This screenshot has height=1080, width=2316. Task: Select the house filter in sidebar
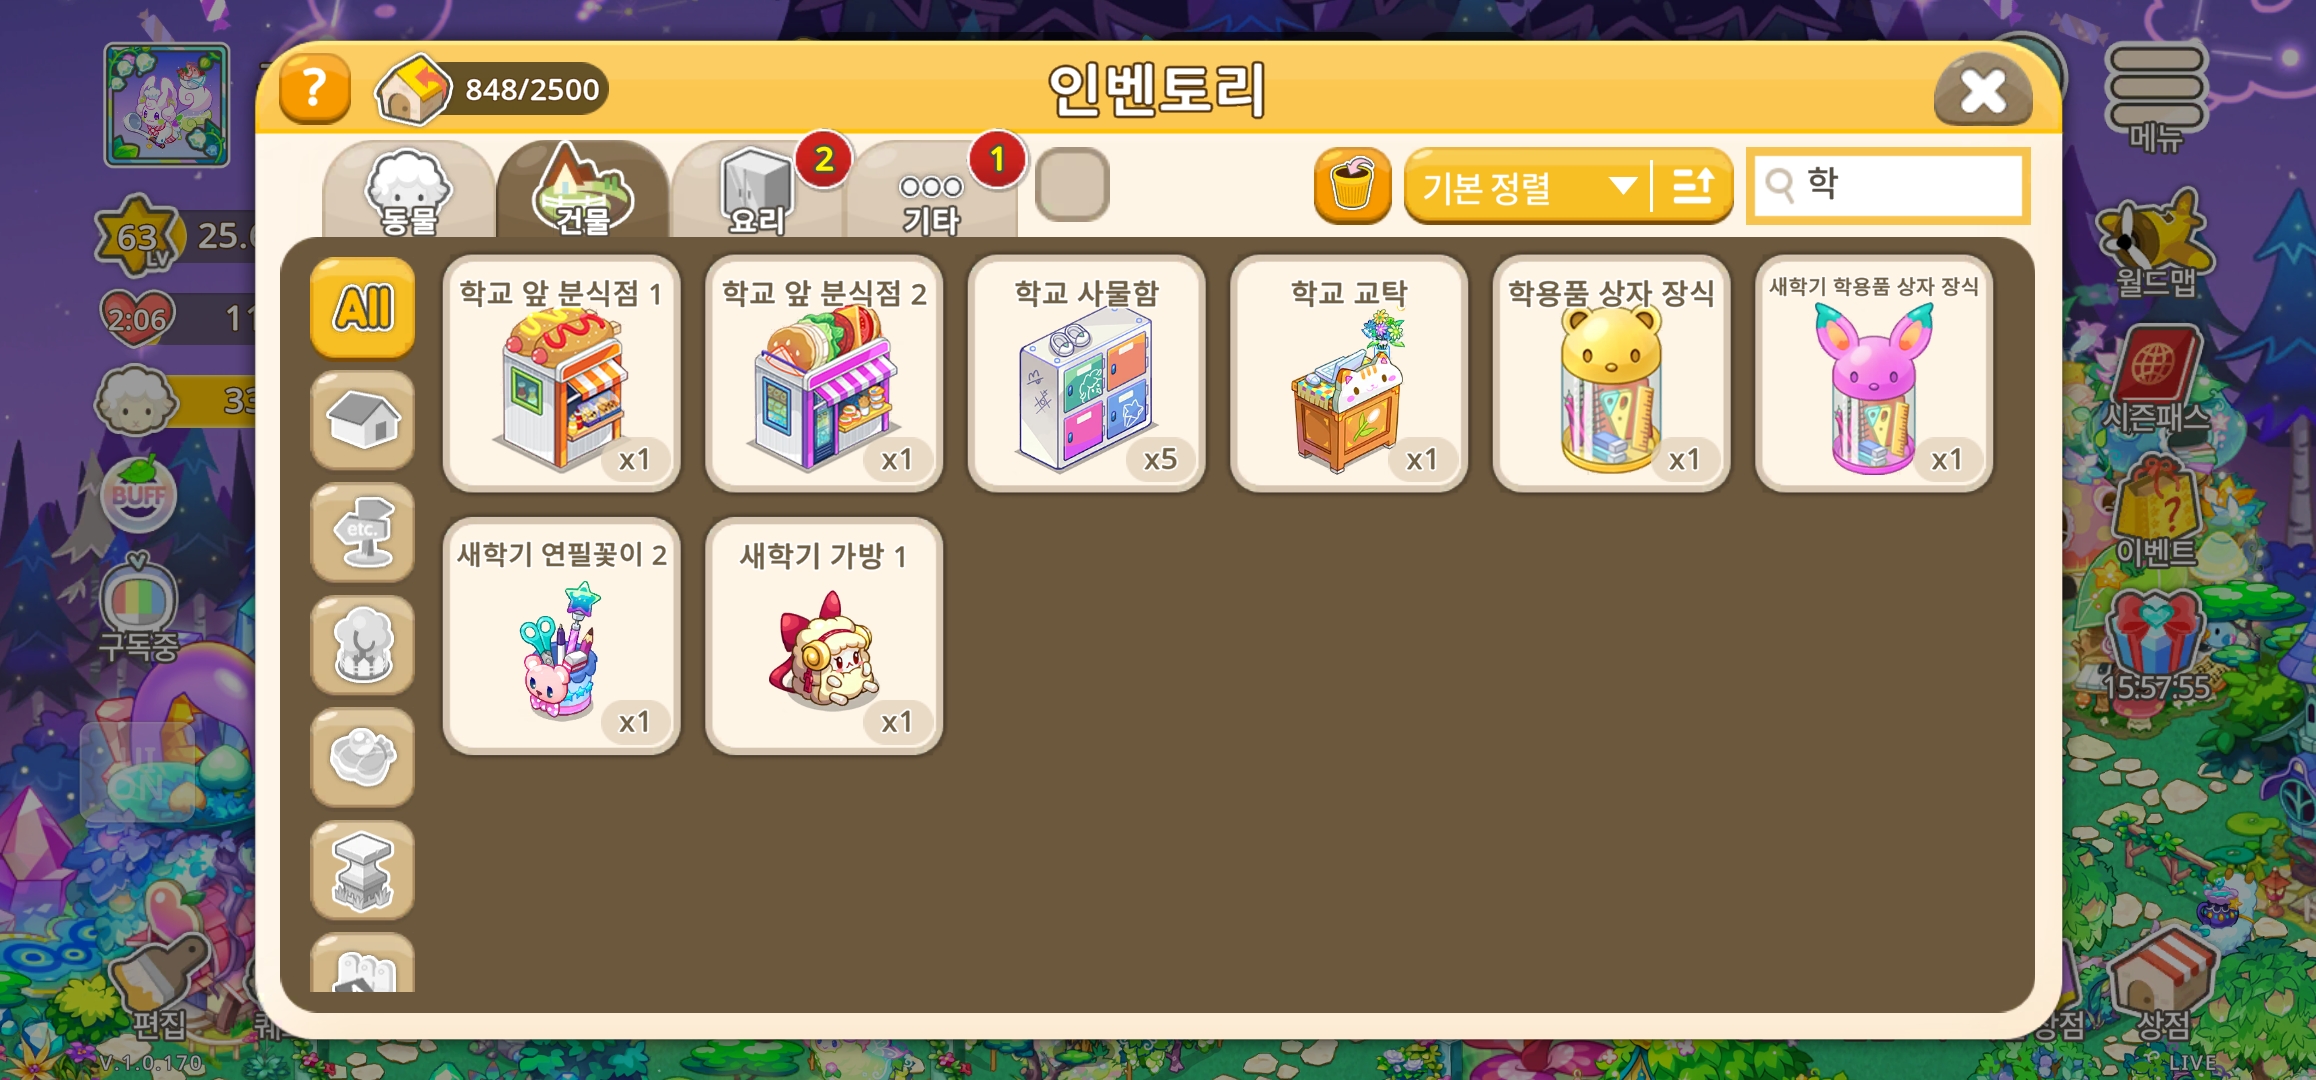coord(362,420)
